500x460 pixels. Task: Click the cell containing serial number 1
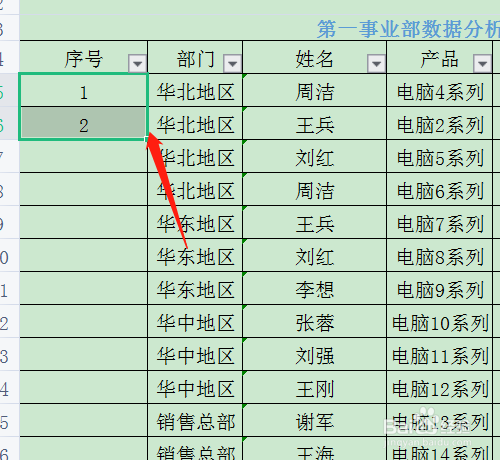(x=83, y=90)
